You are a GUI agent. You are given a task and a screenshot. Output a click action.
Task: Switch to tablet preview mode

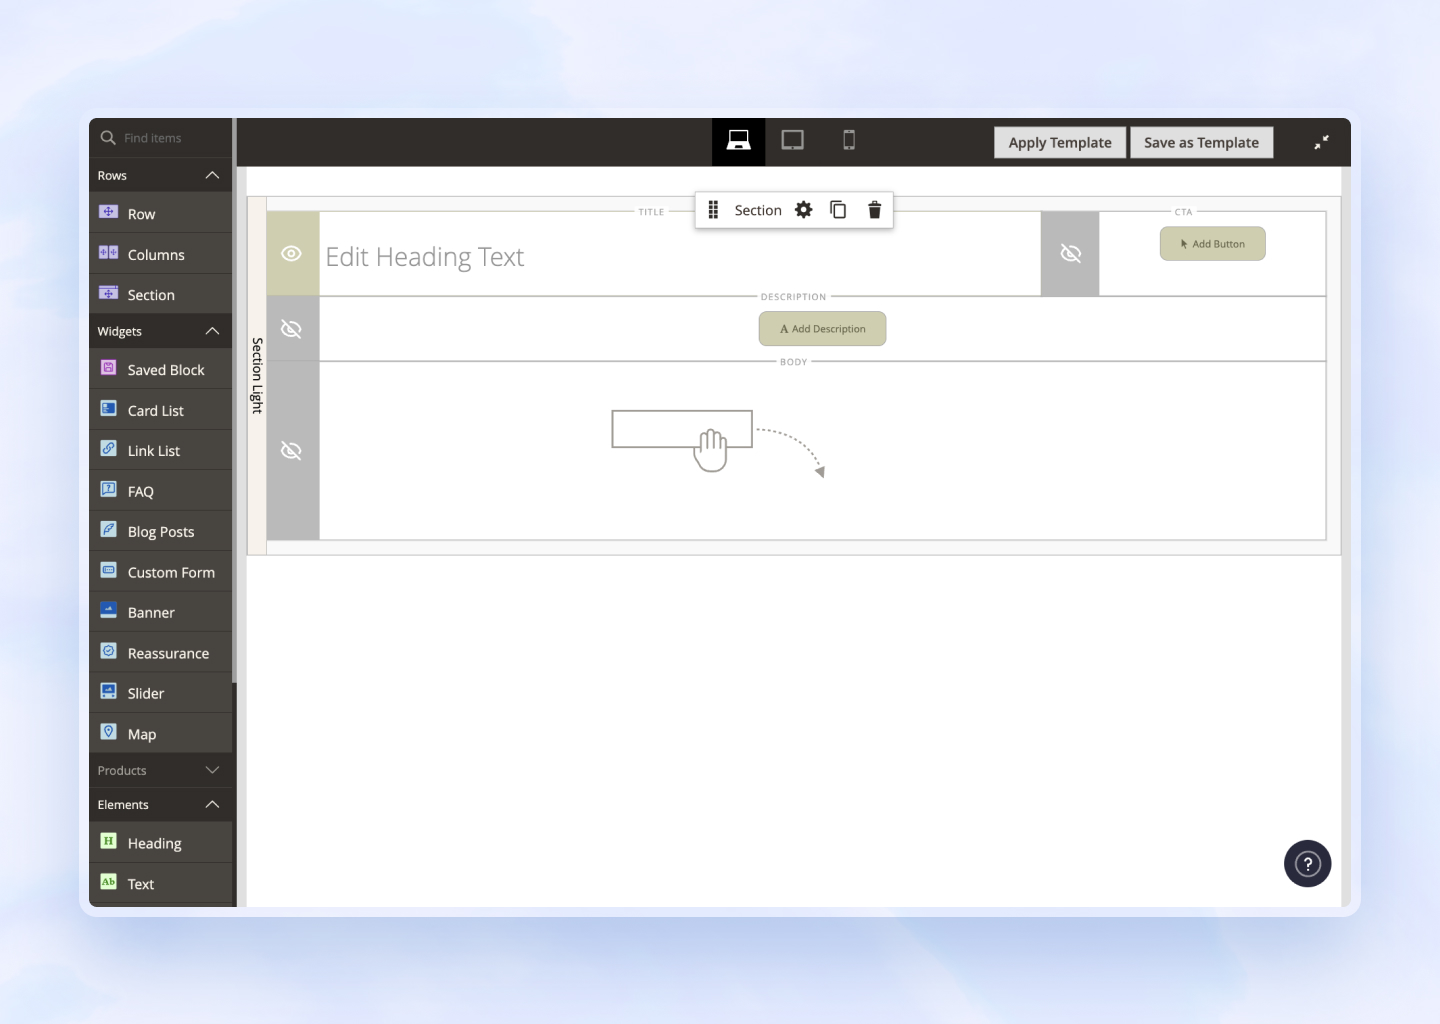pos(792,140)
